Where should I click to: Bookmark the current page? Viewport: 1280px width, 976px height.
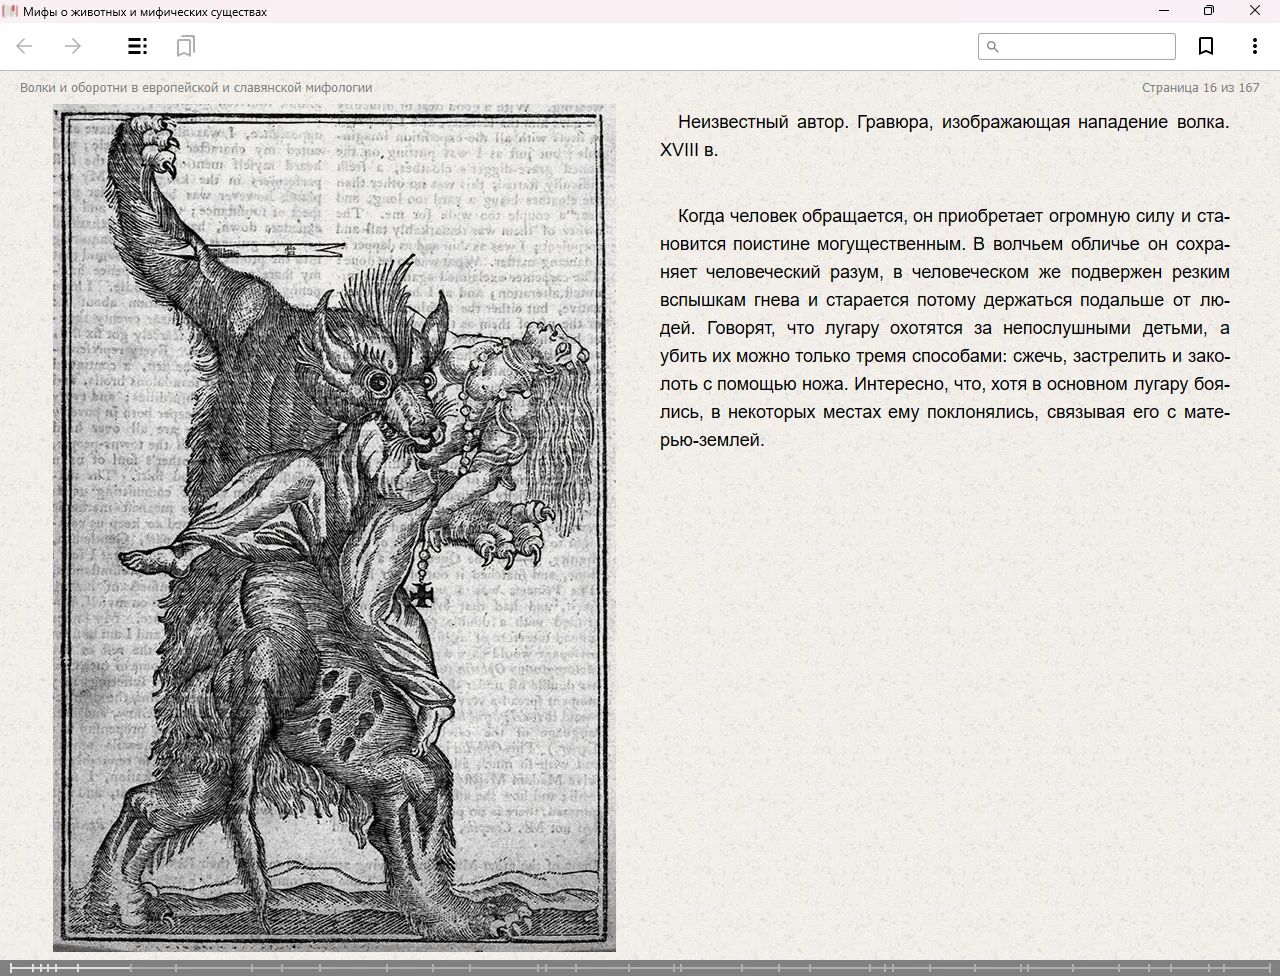click(x=1206, y=46)
